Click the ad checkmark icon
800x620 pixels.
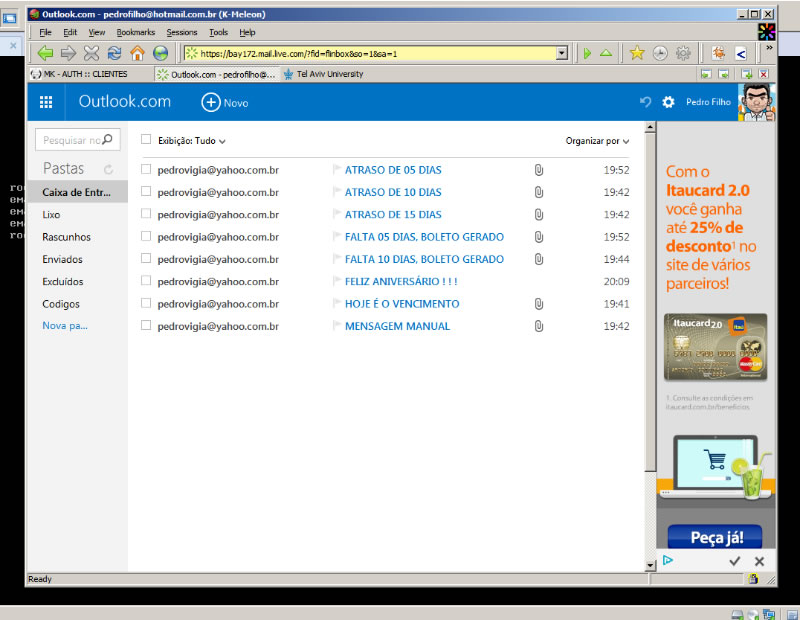[735, 561]
